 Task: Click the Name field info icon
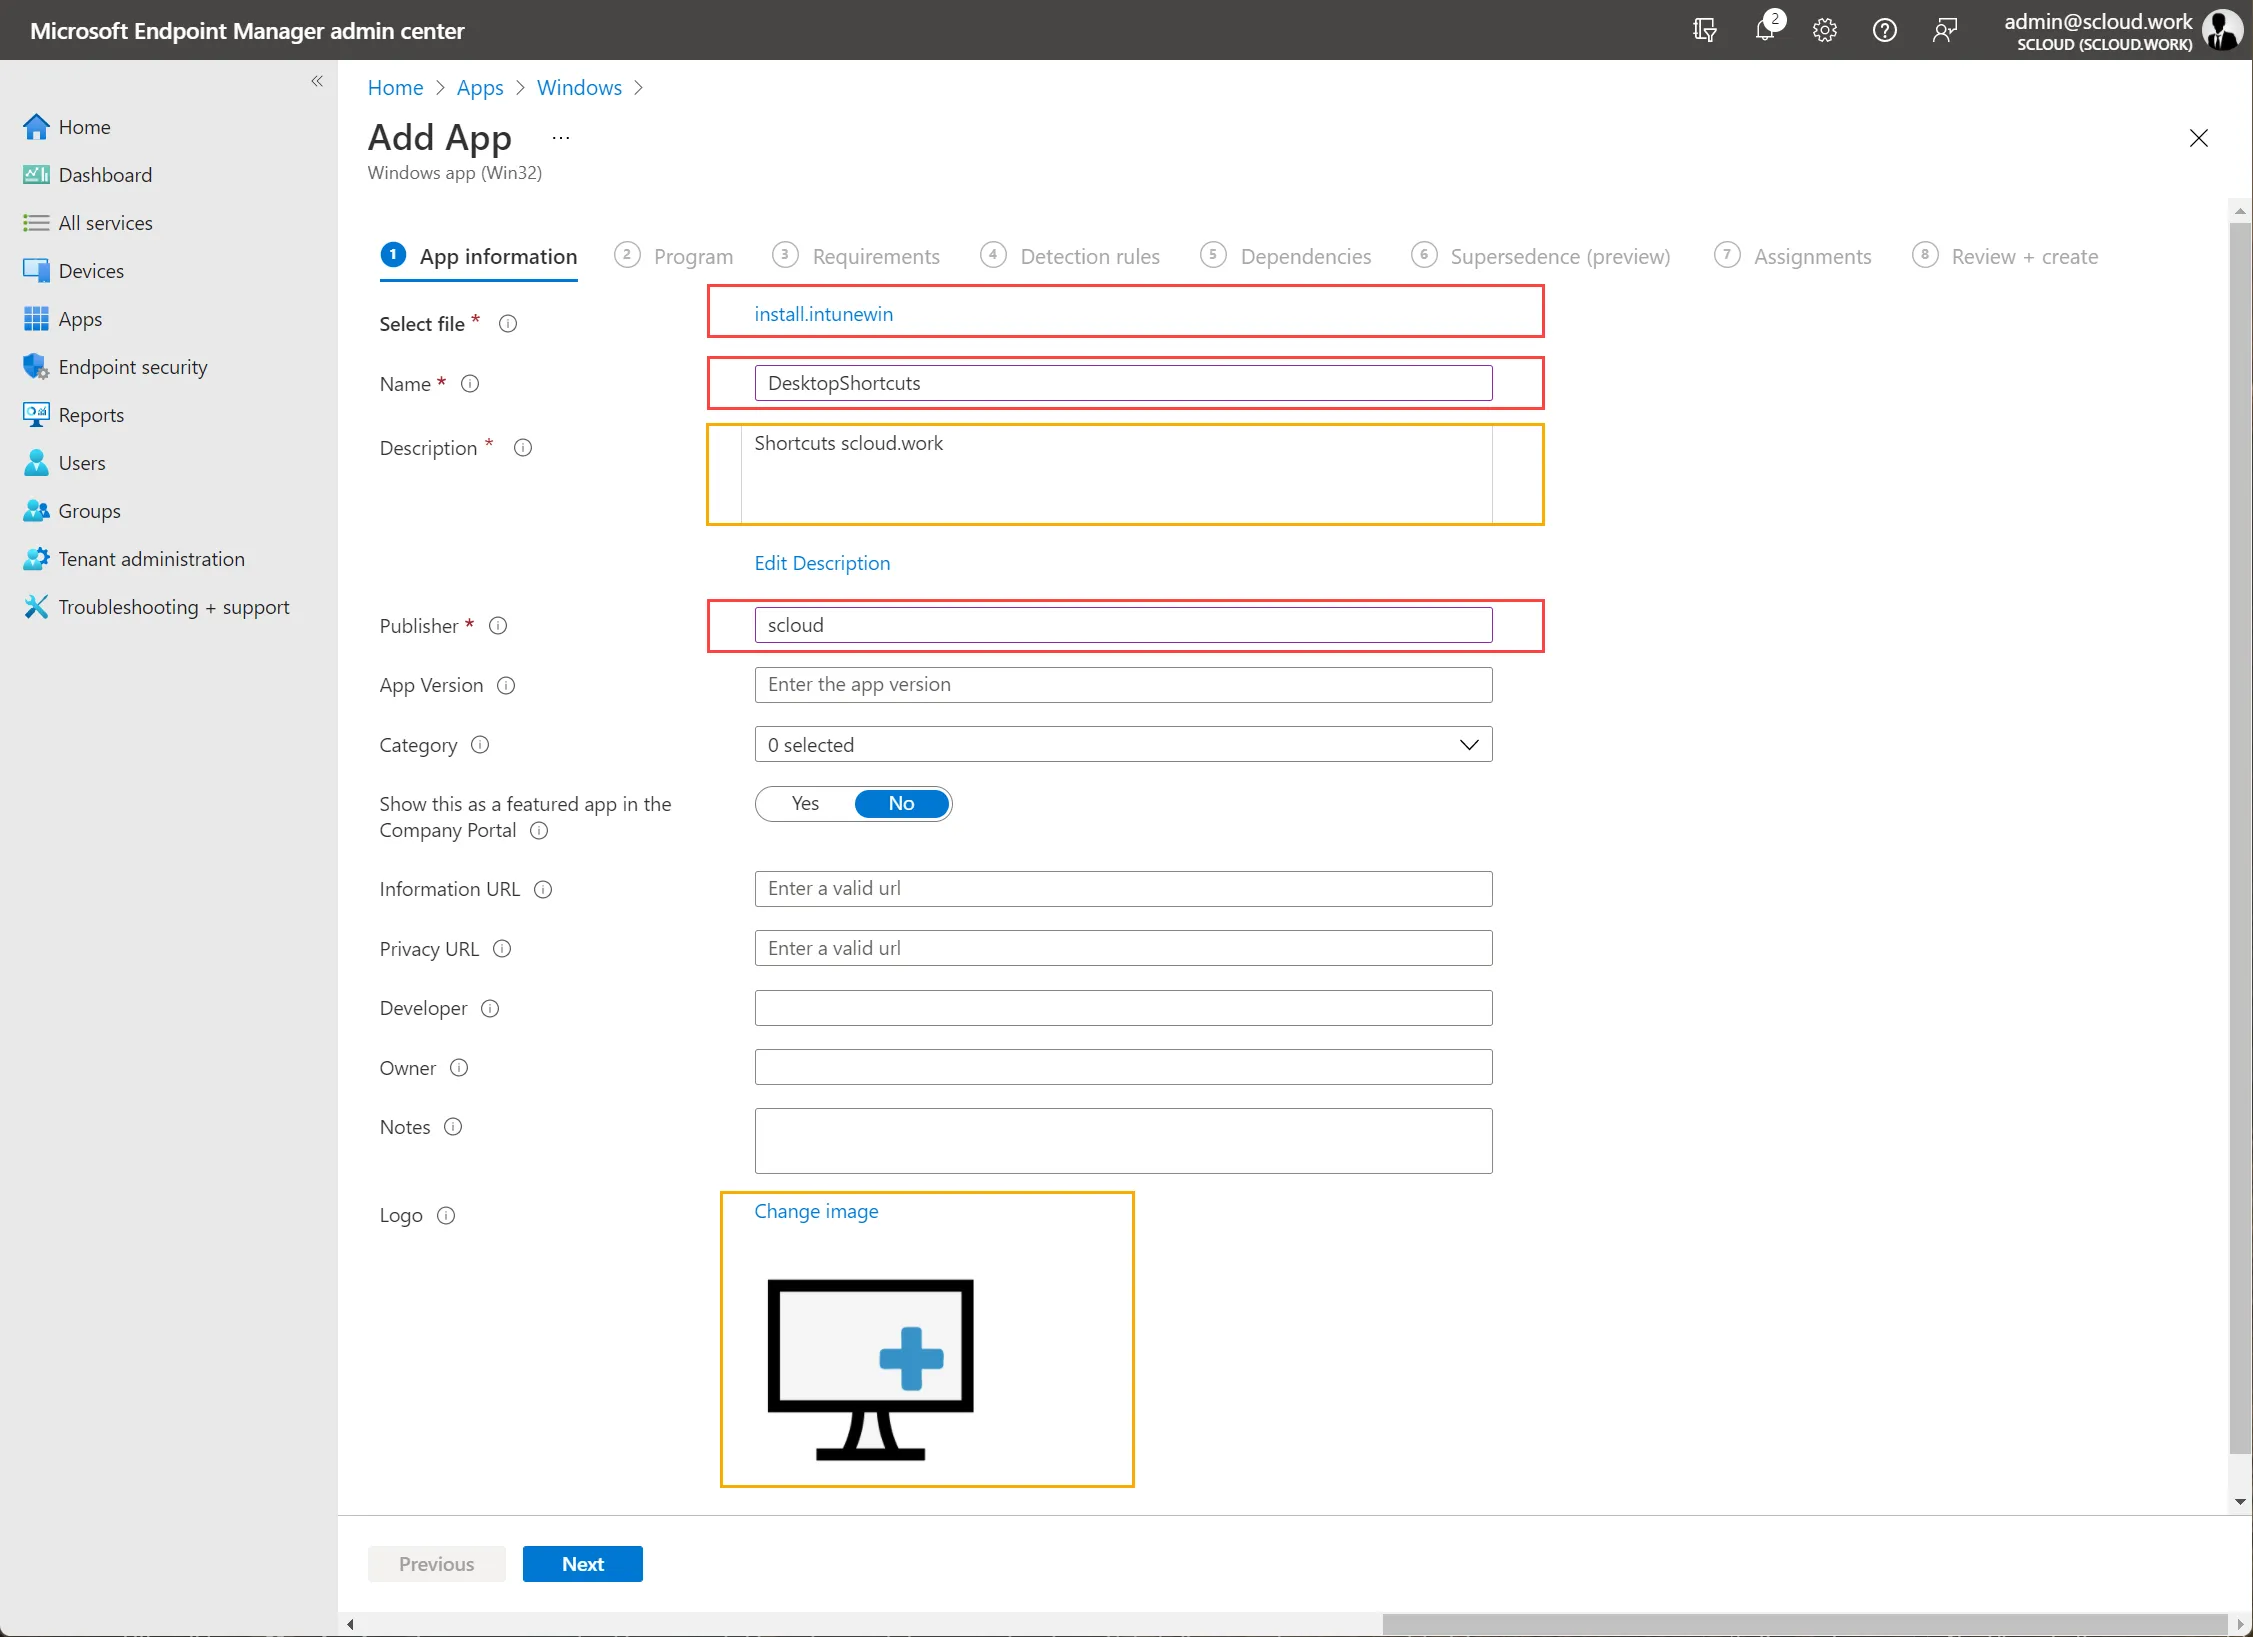pyautogui.click(x=470, y=384)
